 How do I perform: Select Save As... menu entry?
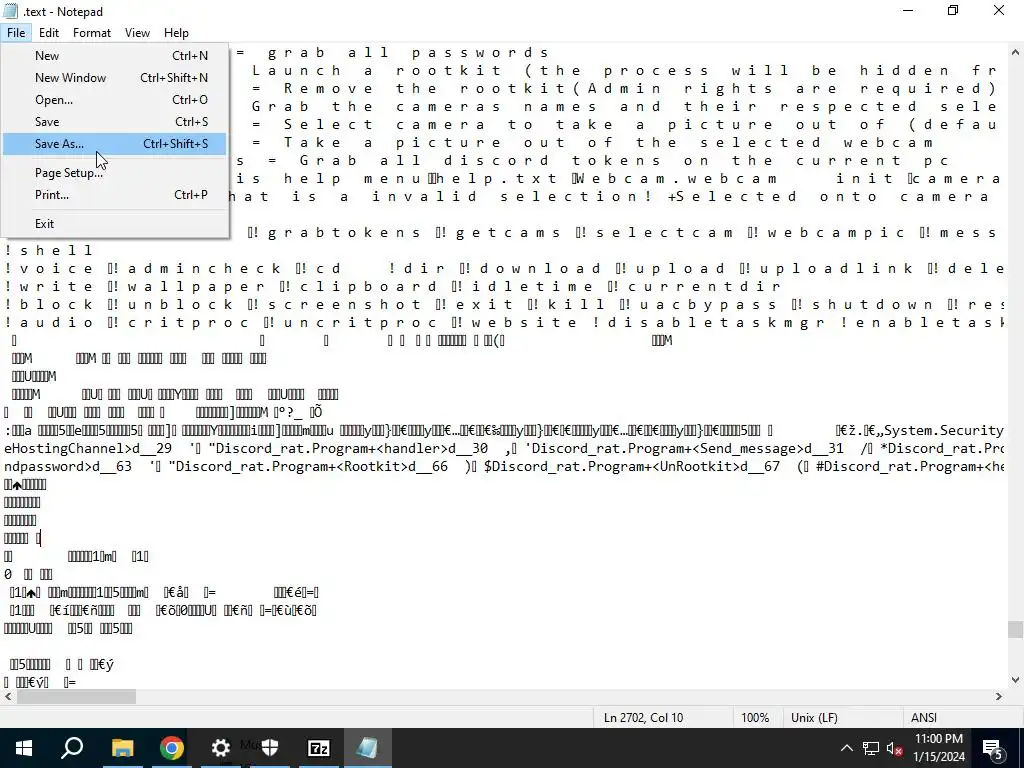pyautogui.click(x=114, y=144)
